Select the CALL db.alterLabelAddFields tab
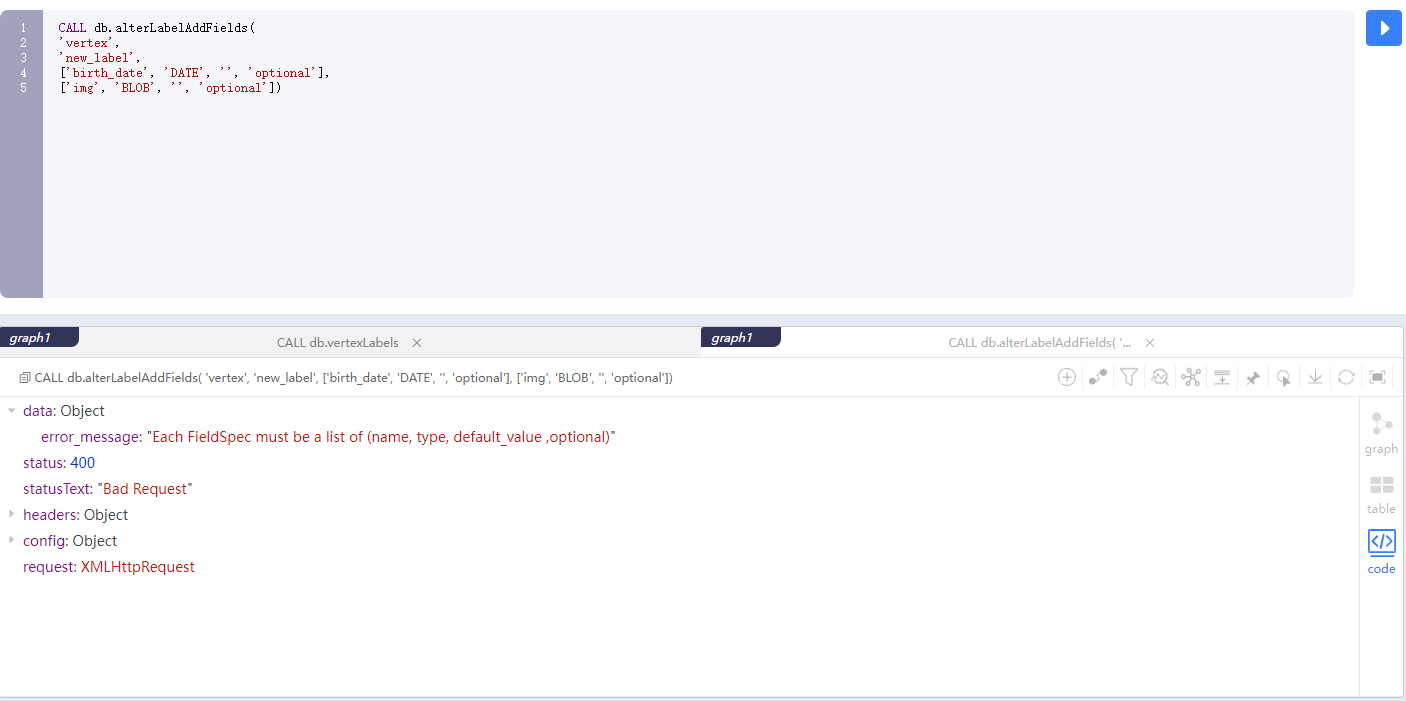This screenshot has height=701, width=1406. (1043, 342)
